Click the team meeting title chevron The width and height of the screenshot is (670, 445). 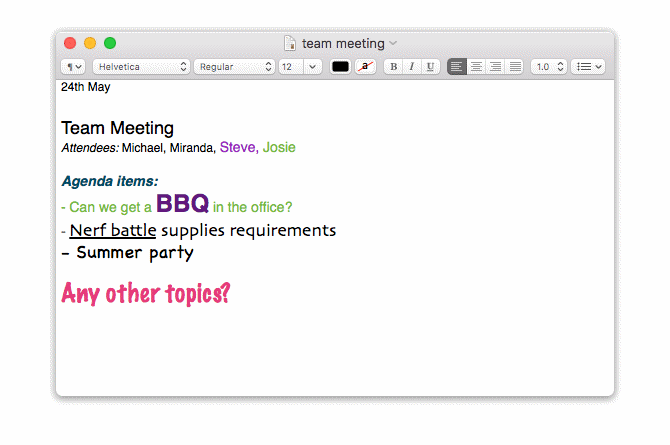pos(393,44)
